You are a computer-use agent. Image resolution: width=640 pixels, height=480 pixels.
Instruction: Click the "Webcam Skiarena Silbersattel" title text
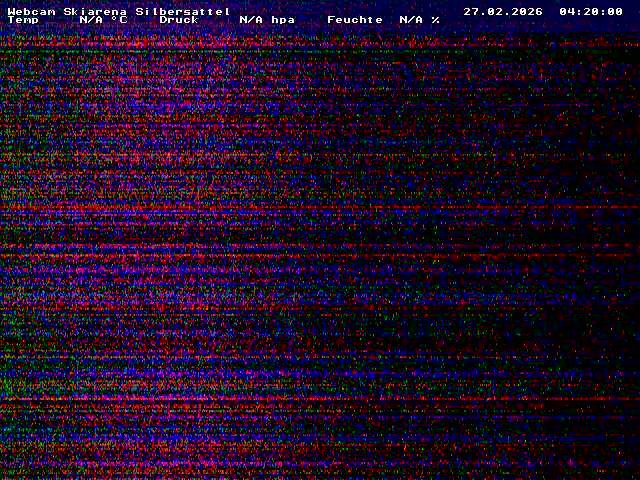point(119,11)
